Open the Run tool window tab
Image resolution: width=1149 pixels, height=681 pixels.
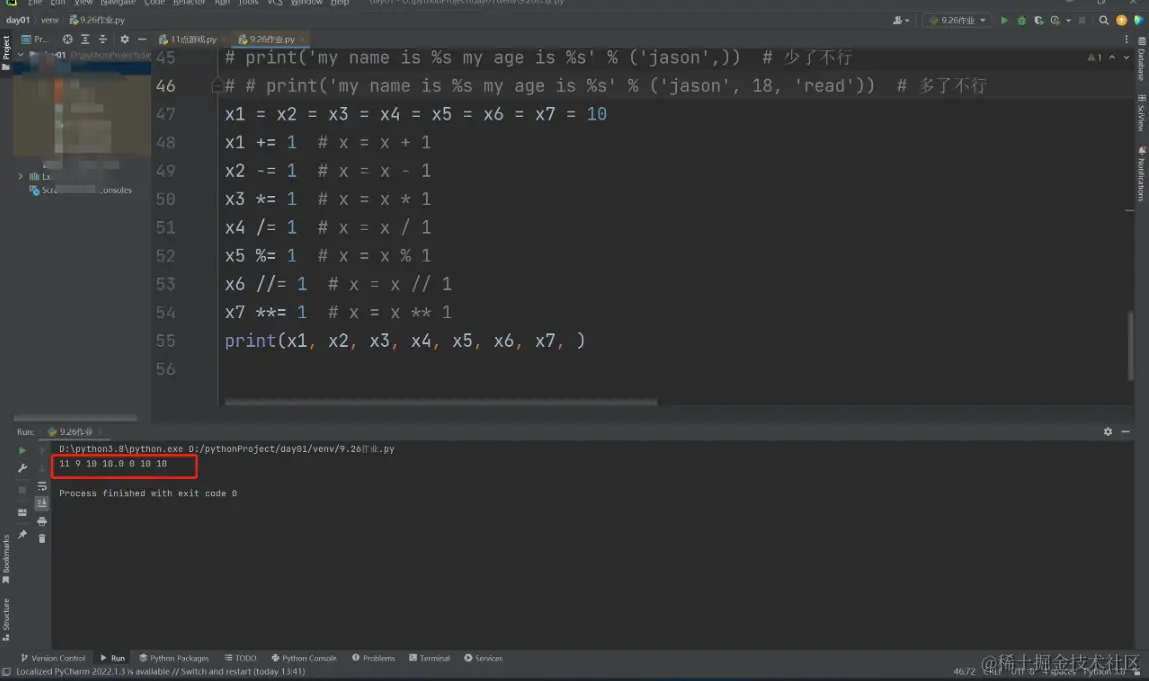(x=113, y=658)
